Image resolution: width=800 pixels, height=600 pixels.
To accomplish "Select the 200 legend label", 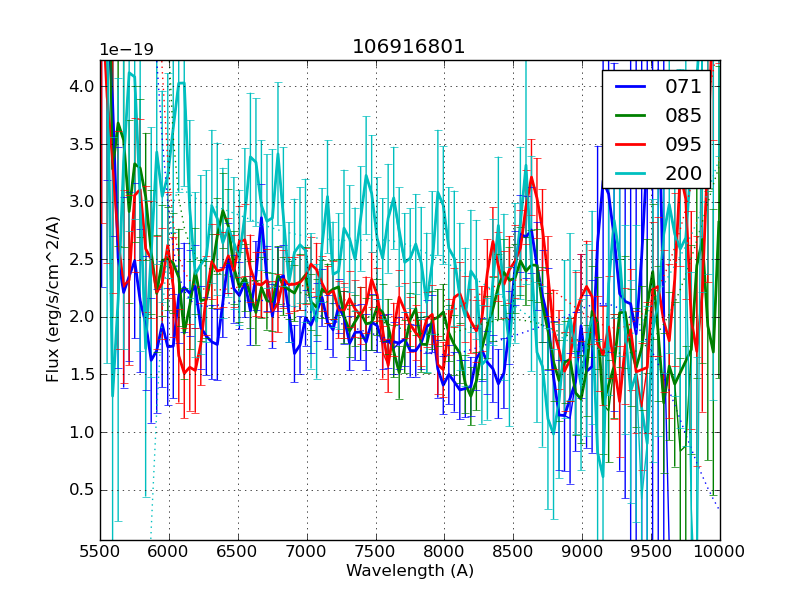I will 683,174.
